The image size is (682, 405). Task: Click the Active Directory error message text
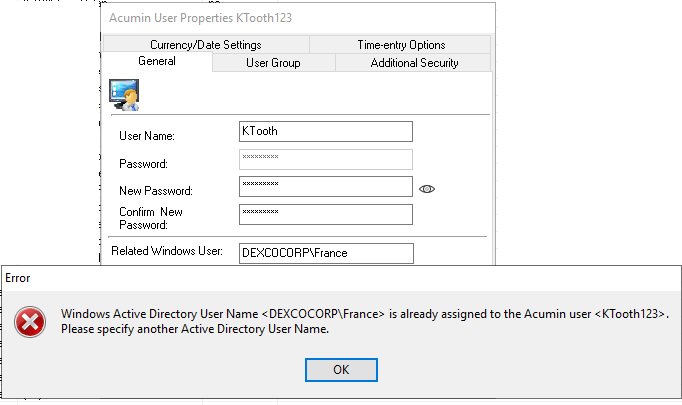click(364, 321)
